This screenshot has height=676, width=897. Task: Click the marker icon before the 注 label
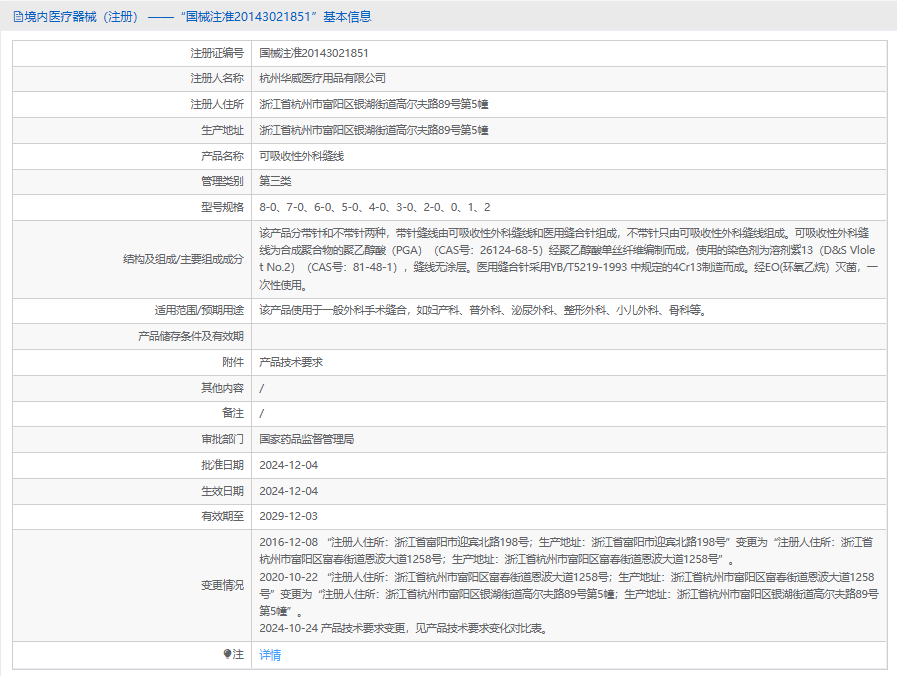tap(227, 654)
